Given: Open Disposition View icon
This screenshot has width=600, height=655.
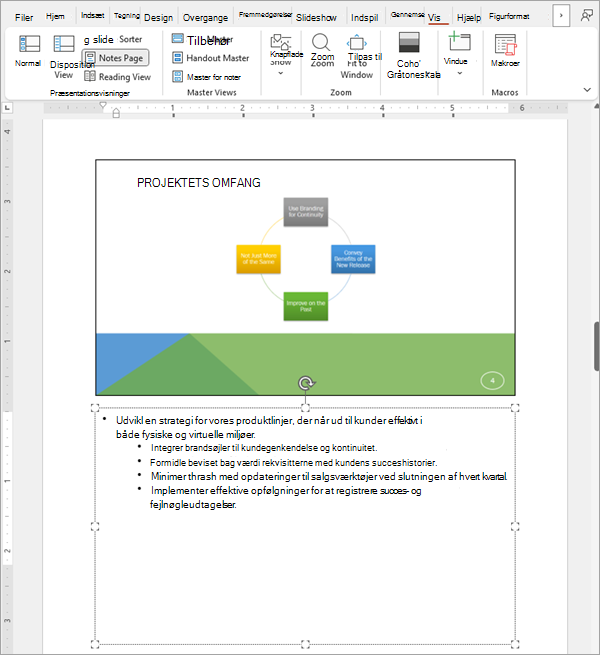Looking at the screenshot, I should [64, 44].
